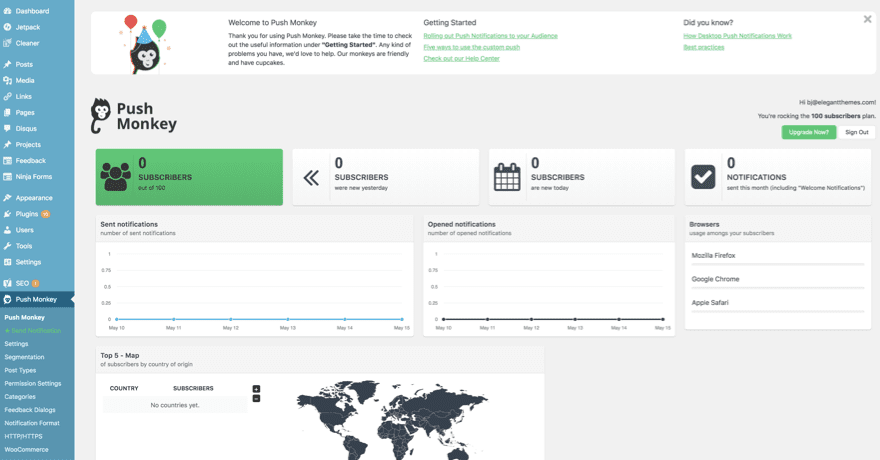Click the Upgrade Now? button
This screenshot has height=460, width=880.
pos(808,132)
